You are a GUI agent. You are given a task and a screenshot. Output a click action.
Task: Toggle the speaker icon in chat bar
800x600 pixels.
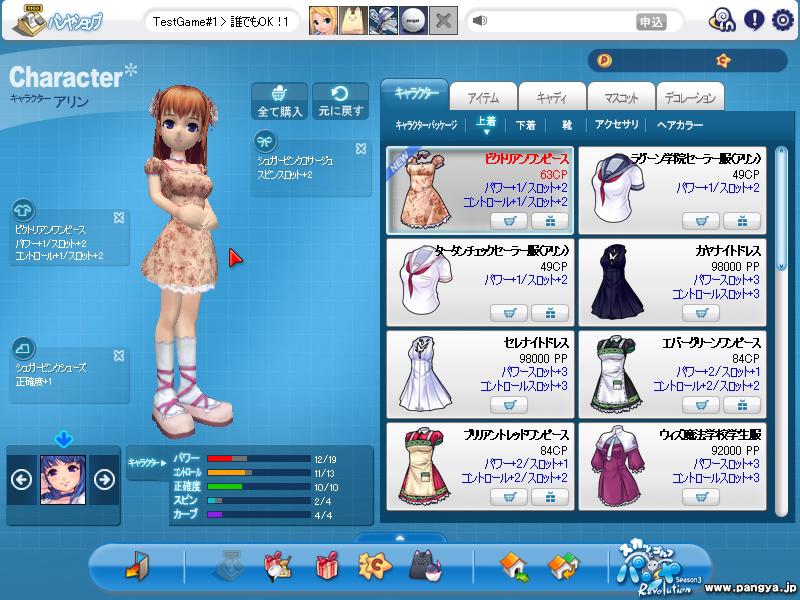pyautogui.click(x=480, y=21)
